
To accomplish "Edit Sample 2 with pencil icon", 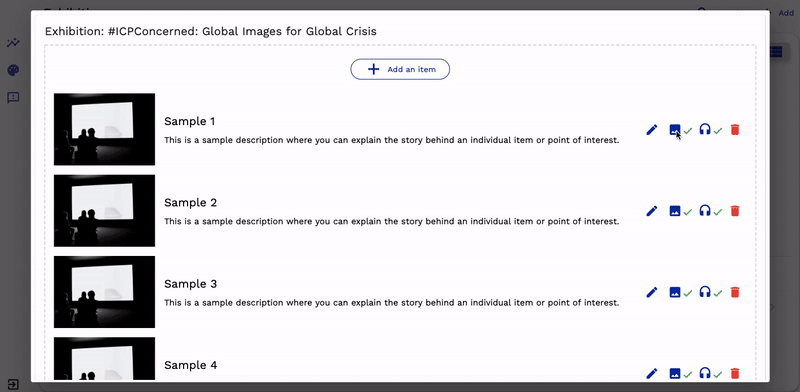I will 652,211.
